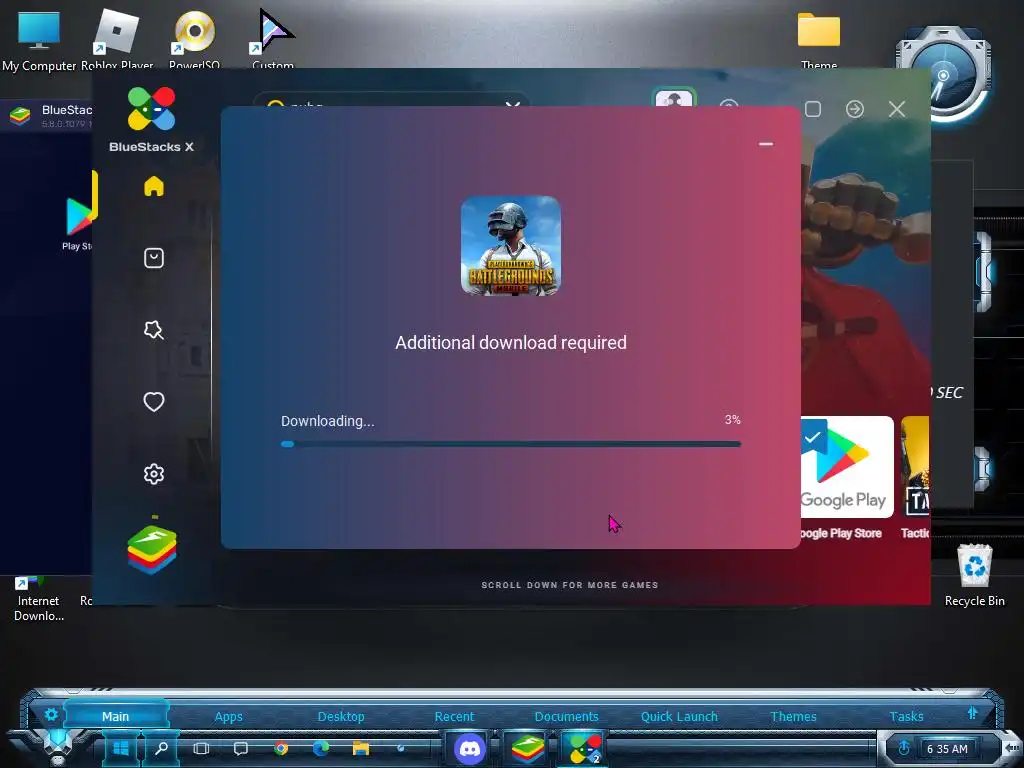Open Internet Download Manager desktop shortcut

click(39, 599)
